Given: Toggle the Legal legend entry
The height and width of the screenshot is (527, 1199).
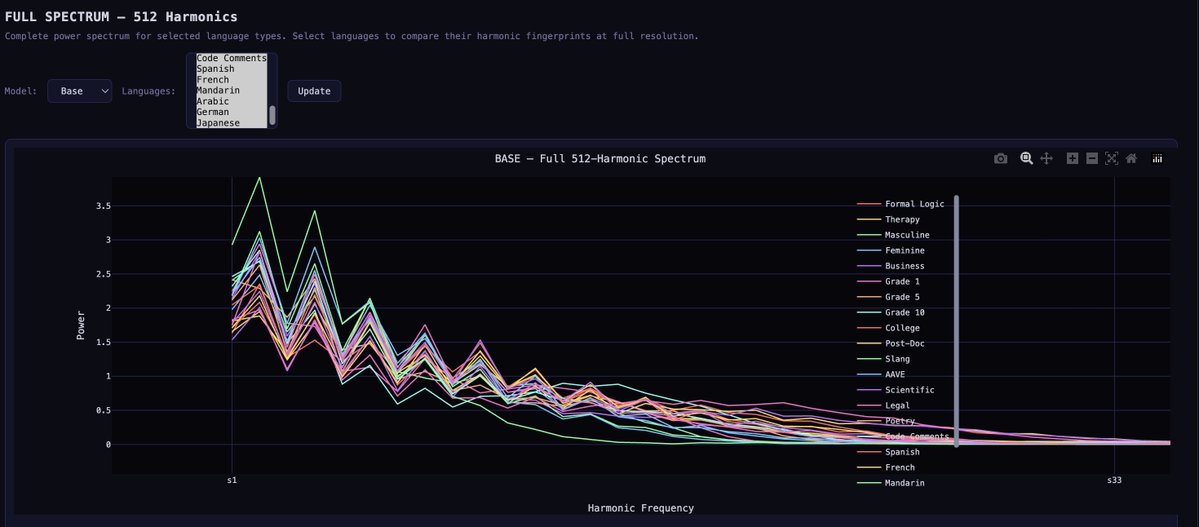Looking at the screenshot, I should click(x=884, y=405).
